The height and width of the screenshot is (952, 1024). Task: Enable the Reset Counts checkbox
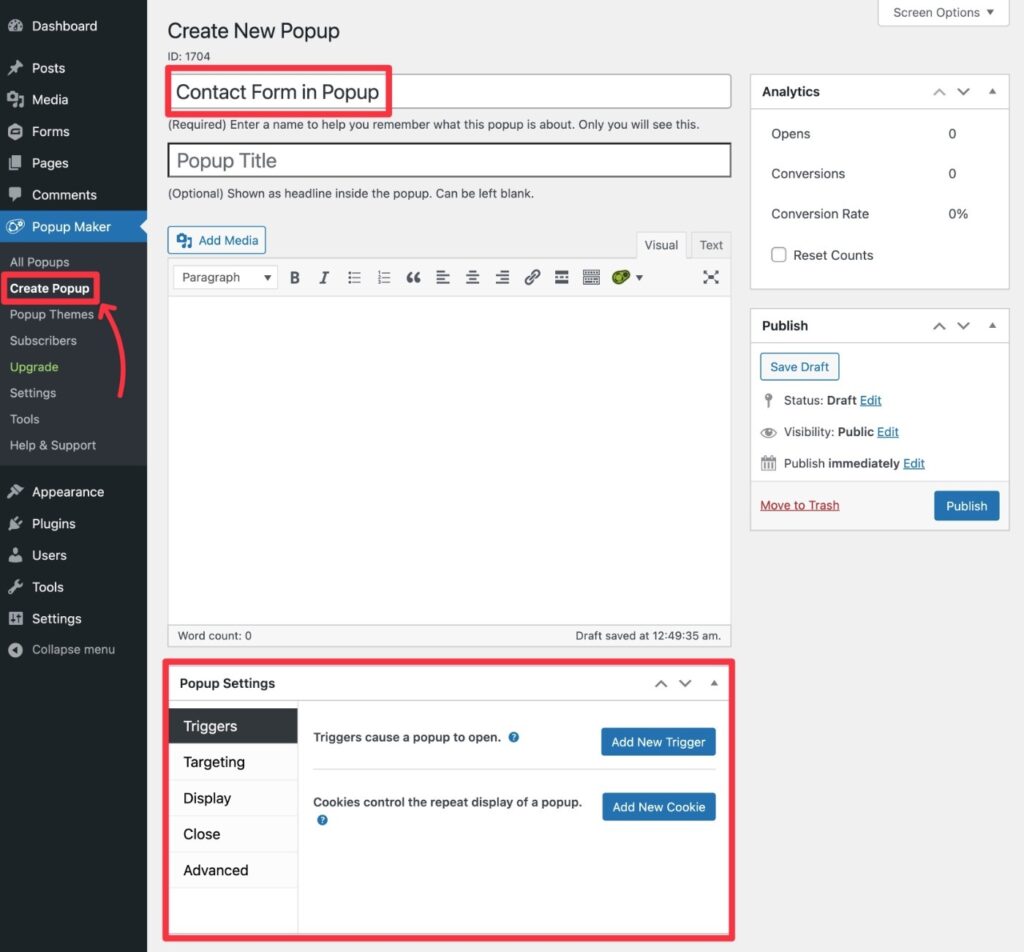[x=779, y=255]
